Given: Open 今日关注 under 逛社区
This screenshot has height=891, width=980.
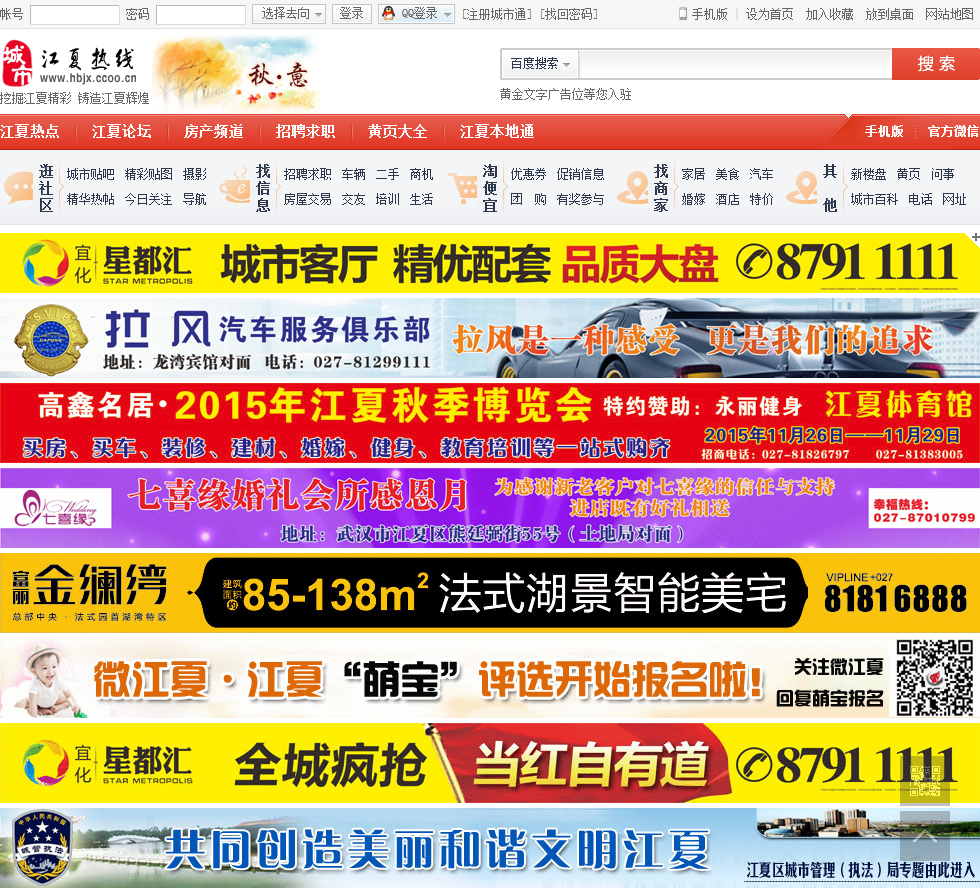Looking at the screenshot, I should point(148,199).
